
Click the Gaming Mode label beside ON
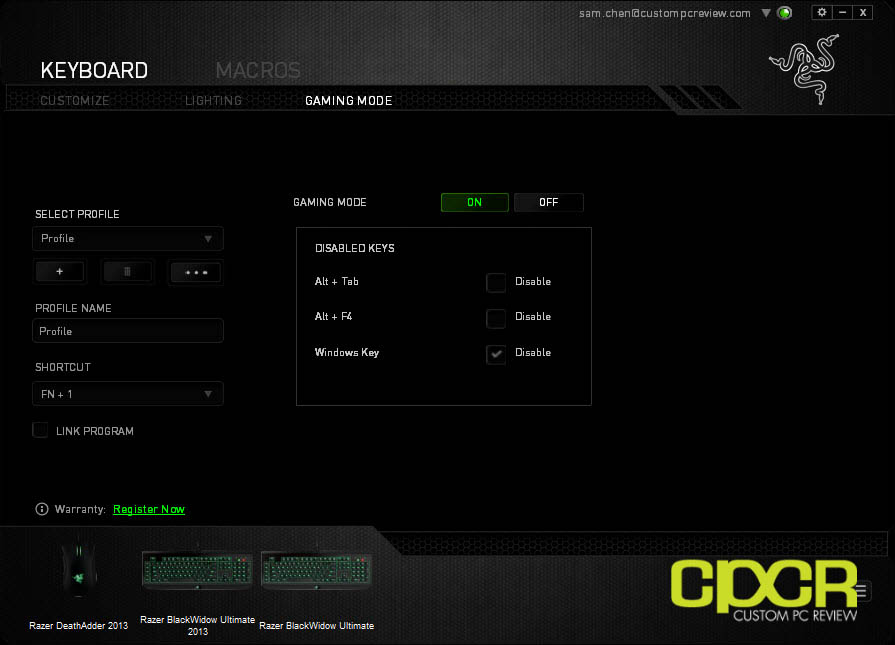tap(330, 202)
